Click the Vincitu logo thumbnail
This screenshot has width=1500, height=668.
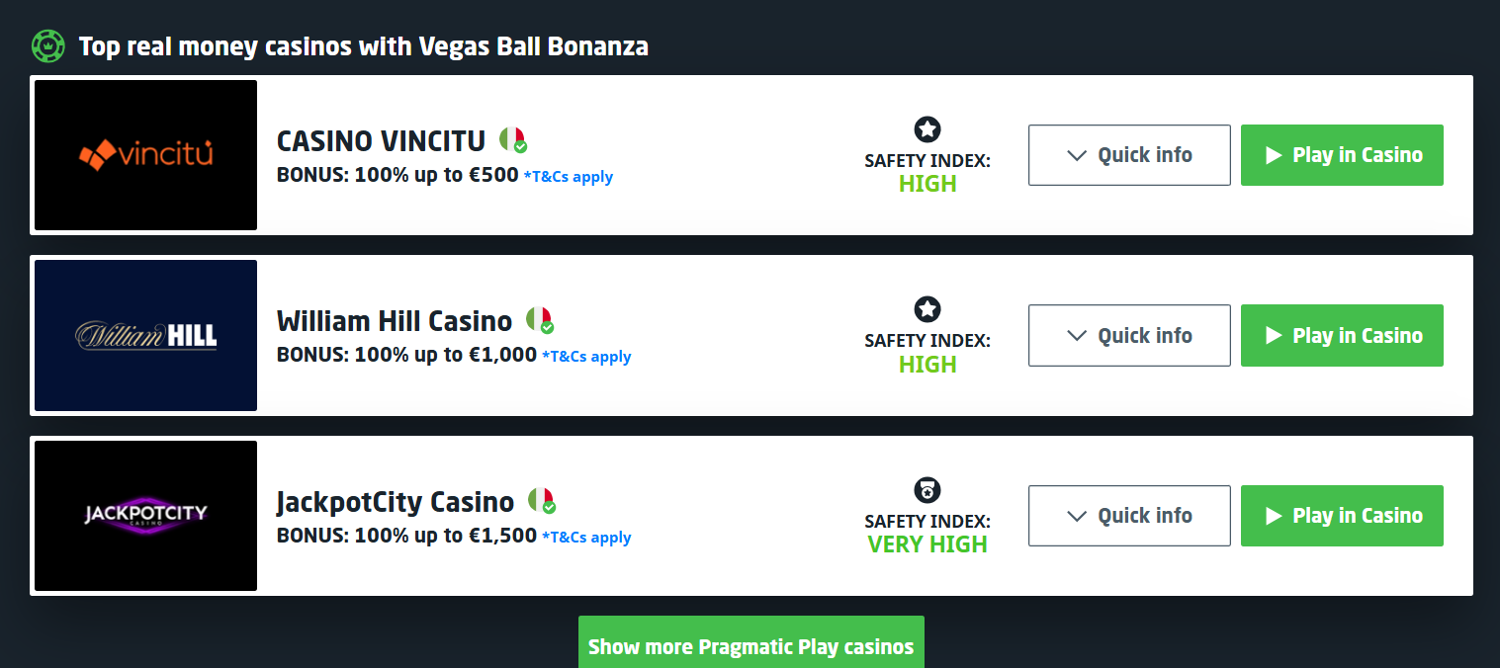tap(146, 155)
